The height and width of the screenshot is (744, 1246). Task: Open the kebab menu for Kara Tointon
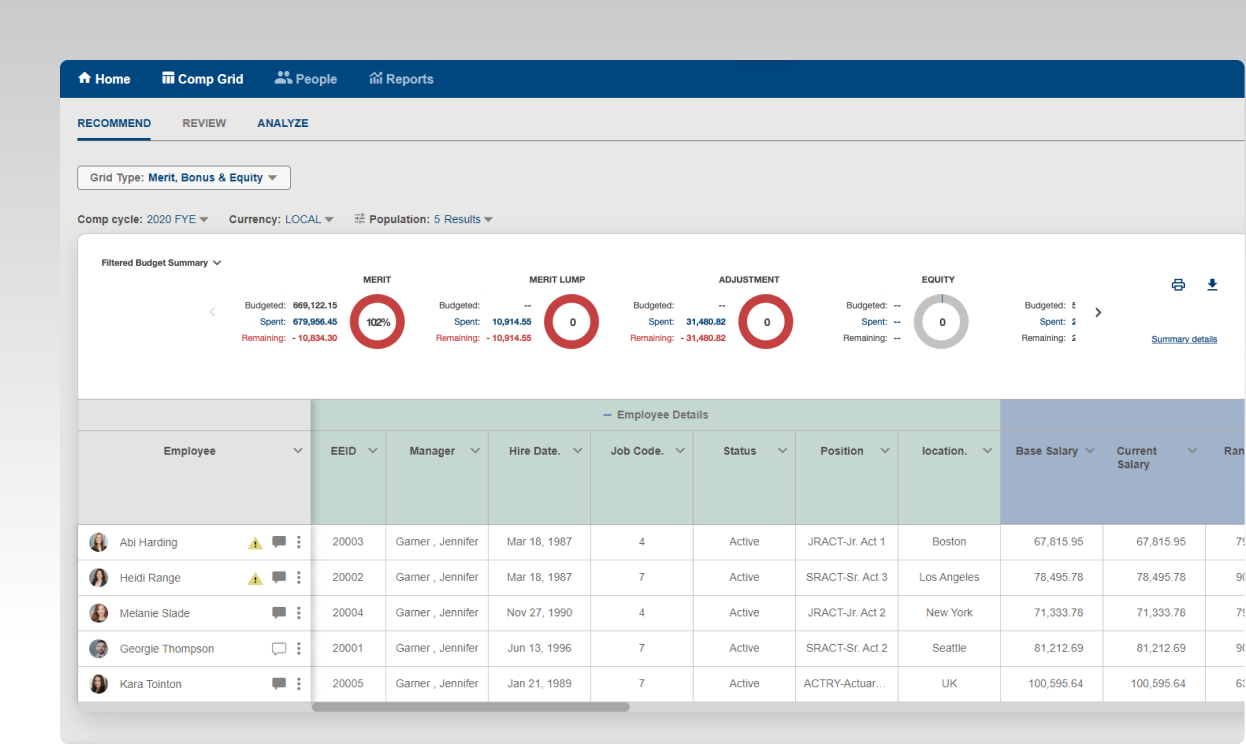point(298,683)
